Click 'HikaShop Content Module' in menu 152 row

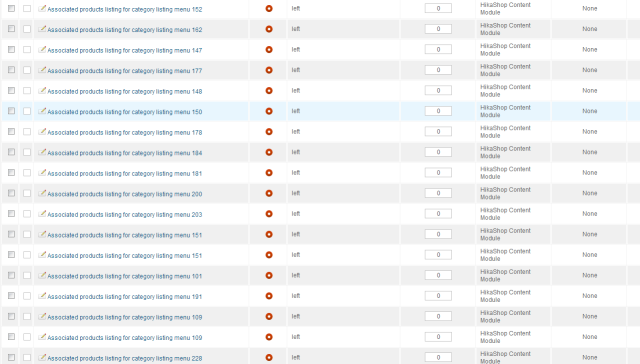(505, 9)
